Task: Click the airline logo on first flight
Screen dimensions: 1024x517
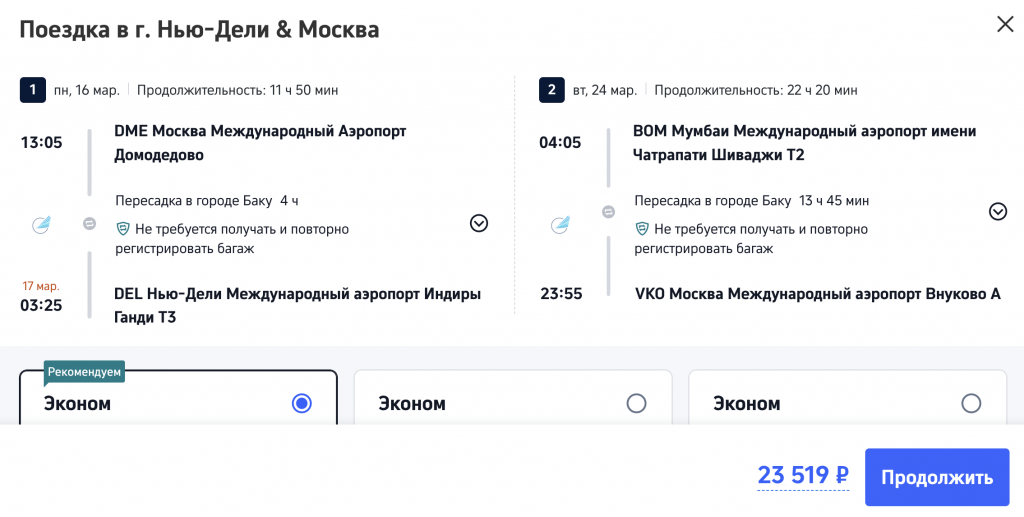Action: (42, 225)
